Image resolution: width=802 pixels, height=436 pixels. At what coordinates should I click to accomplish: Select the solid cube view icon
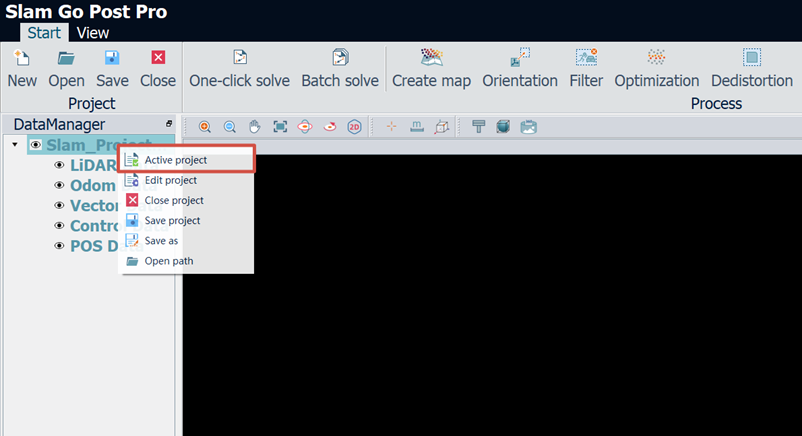(503, 126)
